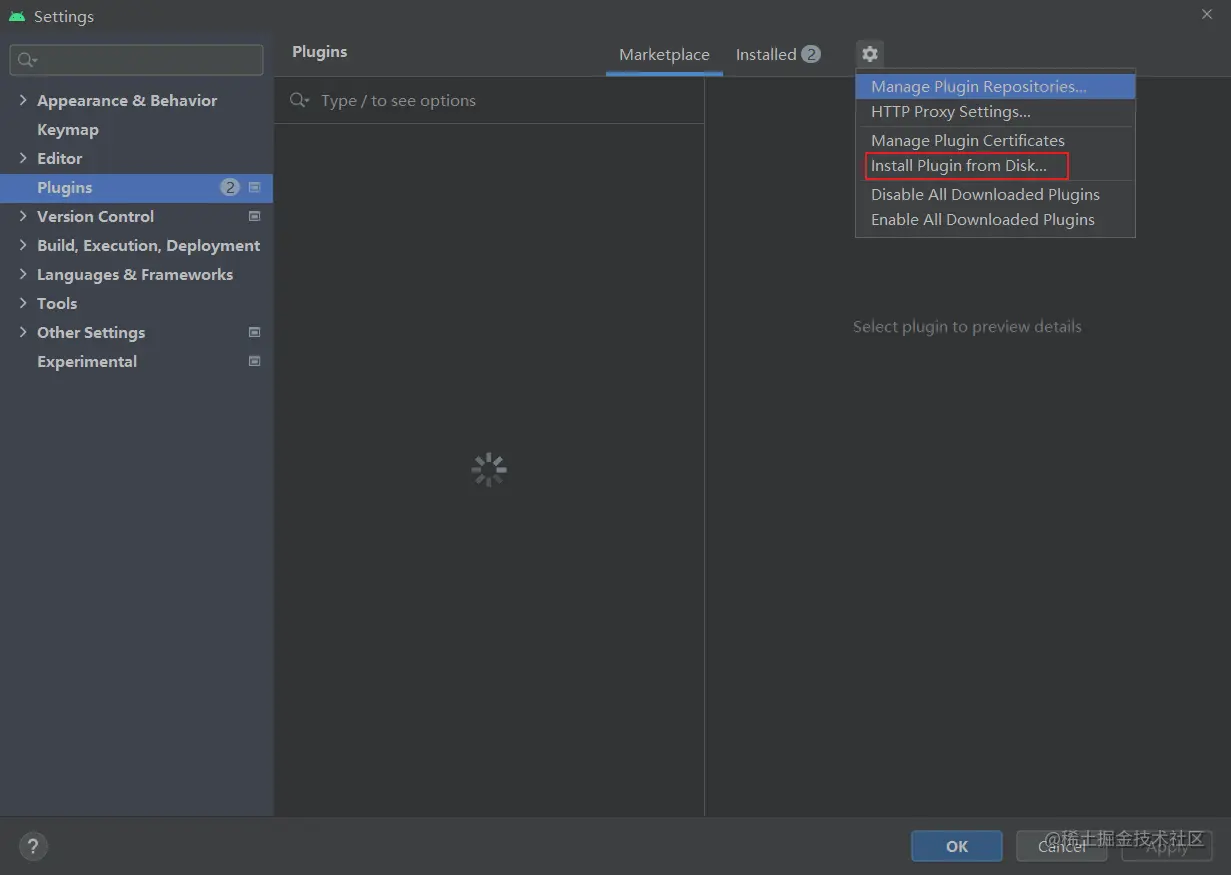Click 'Select plugin to preview details' text
1231x875 pixels.
(x=967, y=327)
